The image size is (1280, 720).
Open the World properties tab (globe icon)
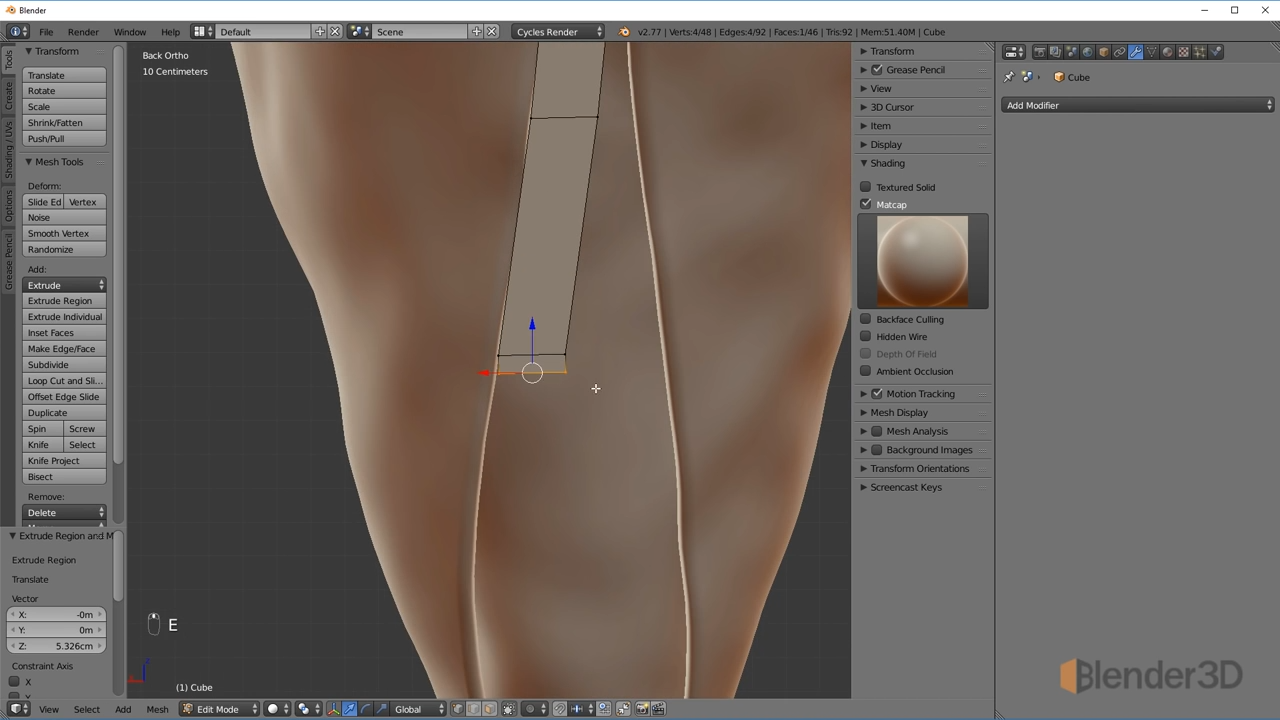tap(1088, 52)
